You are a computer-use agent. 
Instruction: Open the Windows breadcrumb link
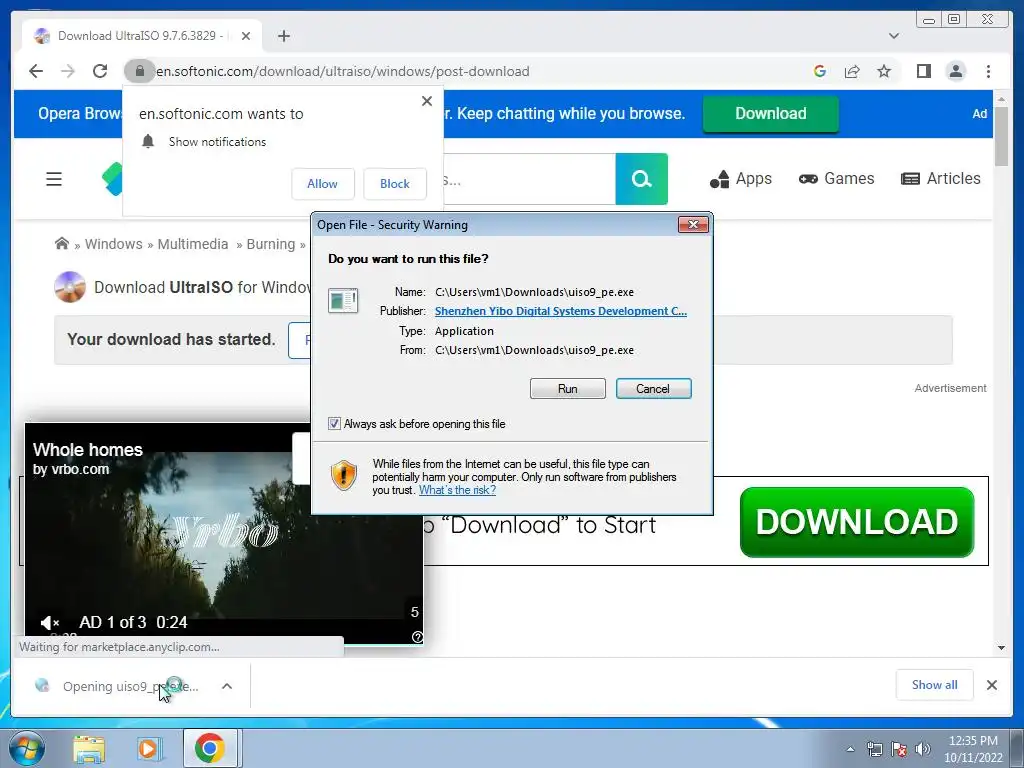pyautogui.click(x=114, y=244)
